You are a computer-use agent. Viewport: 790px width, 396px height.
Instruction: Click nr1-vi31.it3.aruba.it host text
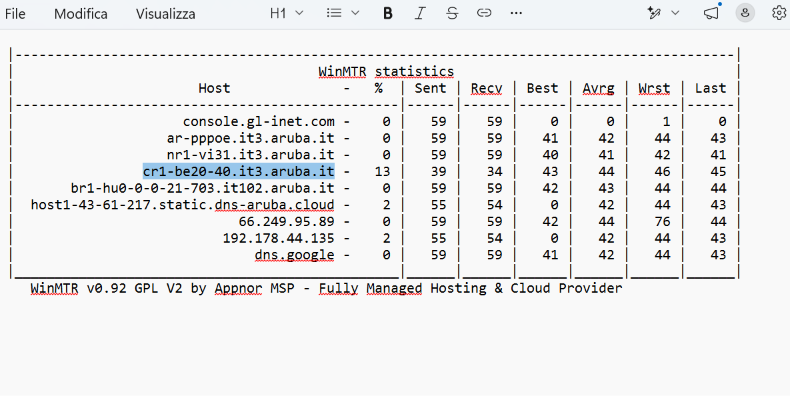[x=250, y=155]
